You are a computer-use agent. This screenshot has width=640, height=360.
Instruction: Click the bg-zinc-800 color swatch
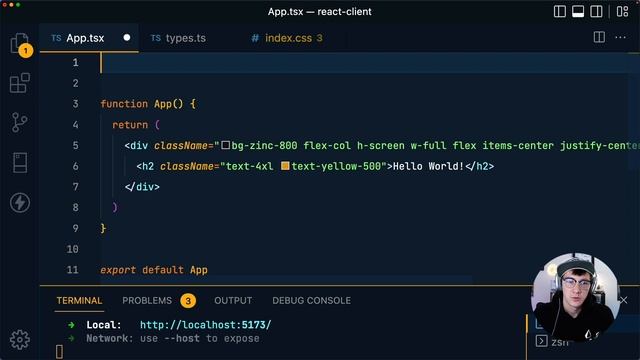coord(225,145)
